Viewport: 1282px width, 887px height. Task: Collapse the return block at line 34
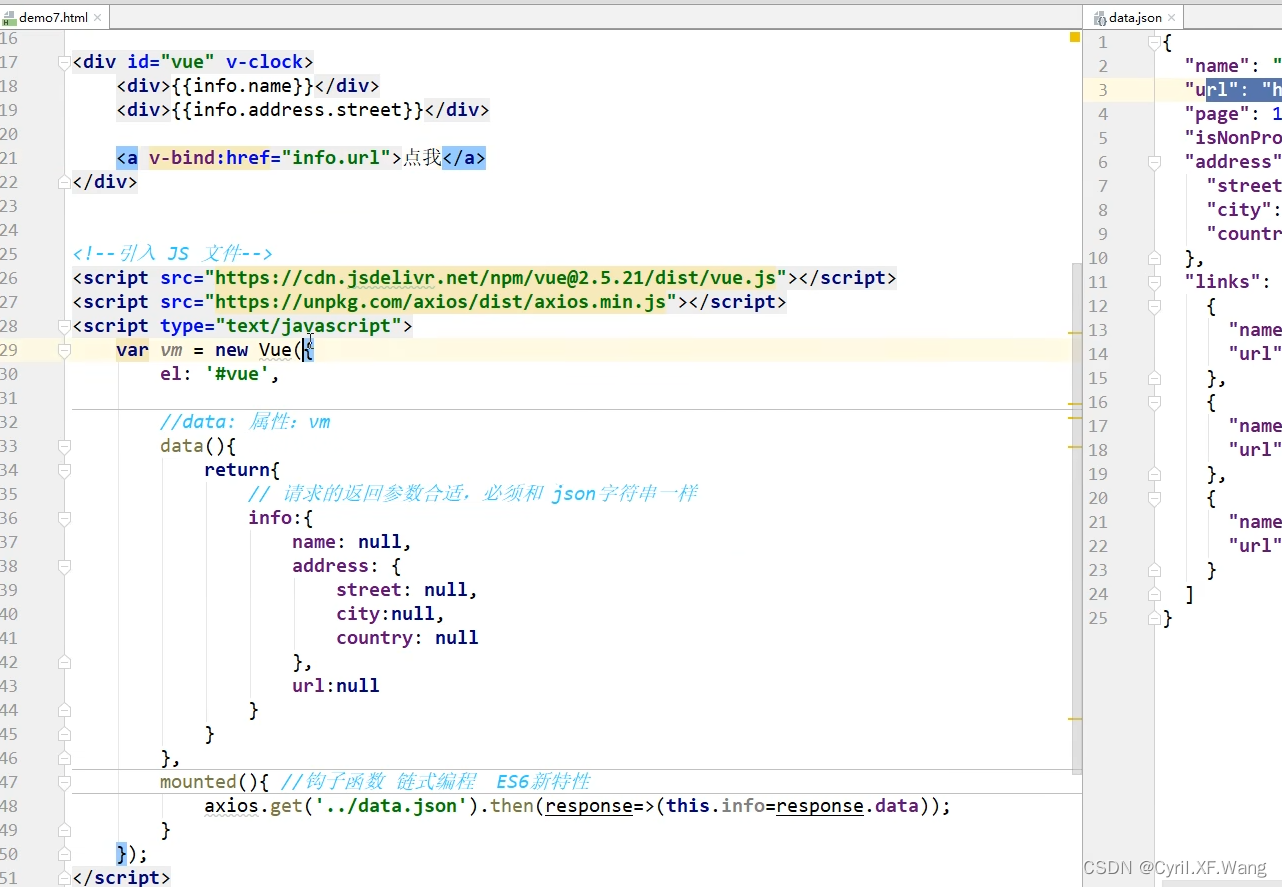coord(64,470)
